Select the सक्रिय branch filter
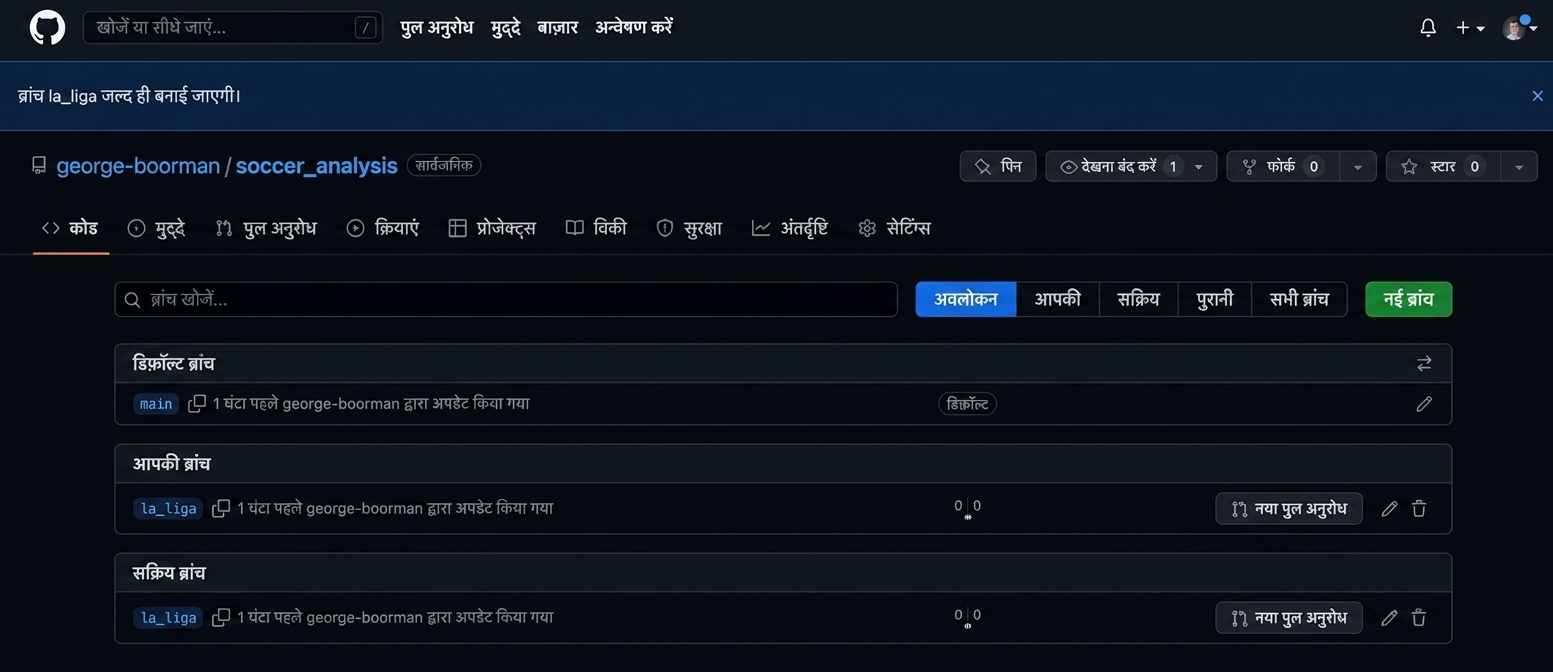 (x=1139, y=300)
